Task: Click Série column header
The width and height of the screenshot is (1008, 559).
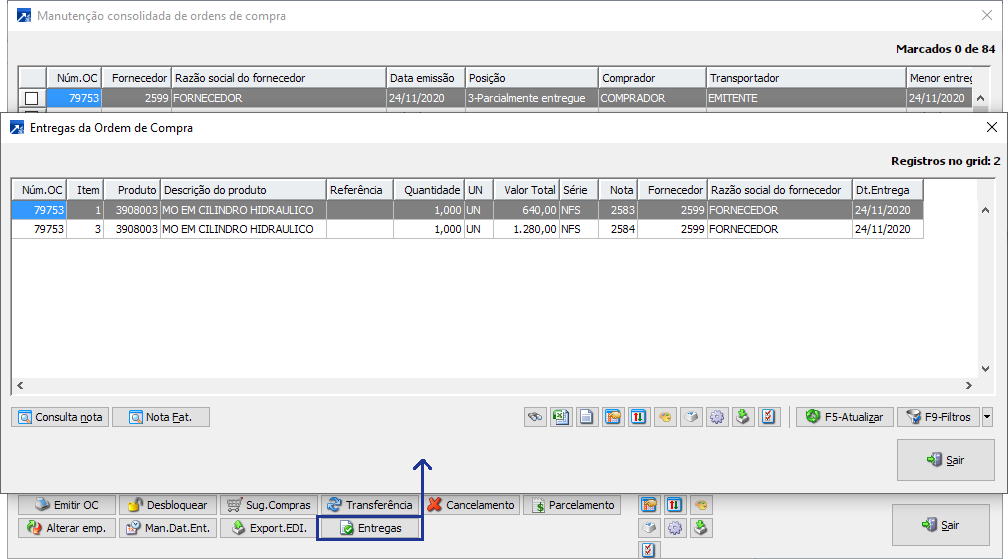Action: tap(579, 190)
